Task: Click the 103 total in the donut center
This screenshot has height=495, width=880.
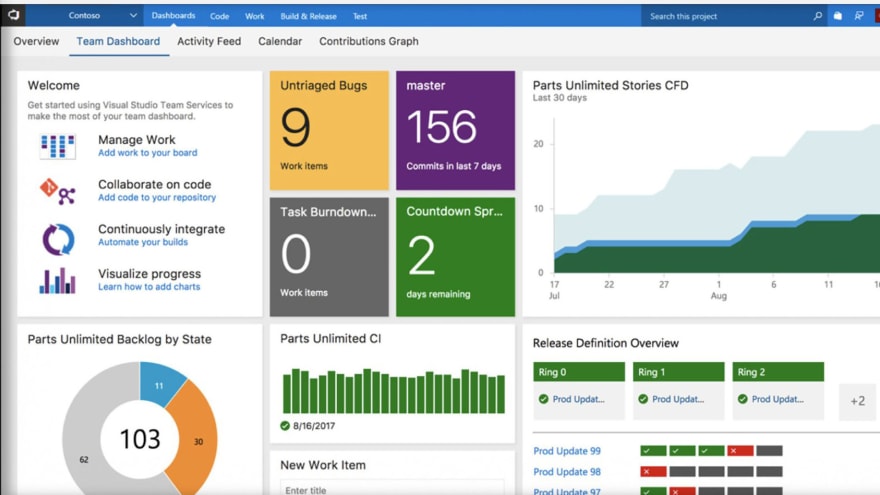Action: pyautogui.click(x=140, y=439)
